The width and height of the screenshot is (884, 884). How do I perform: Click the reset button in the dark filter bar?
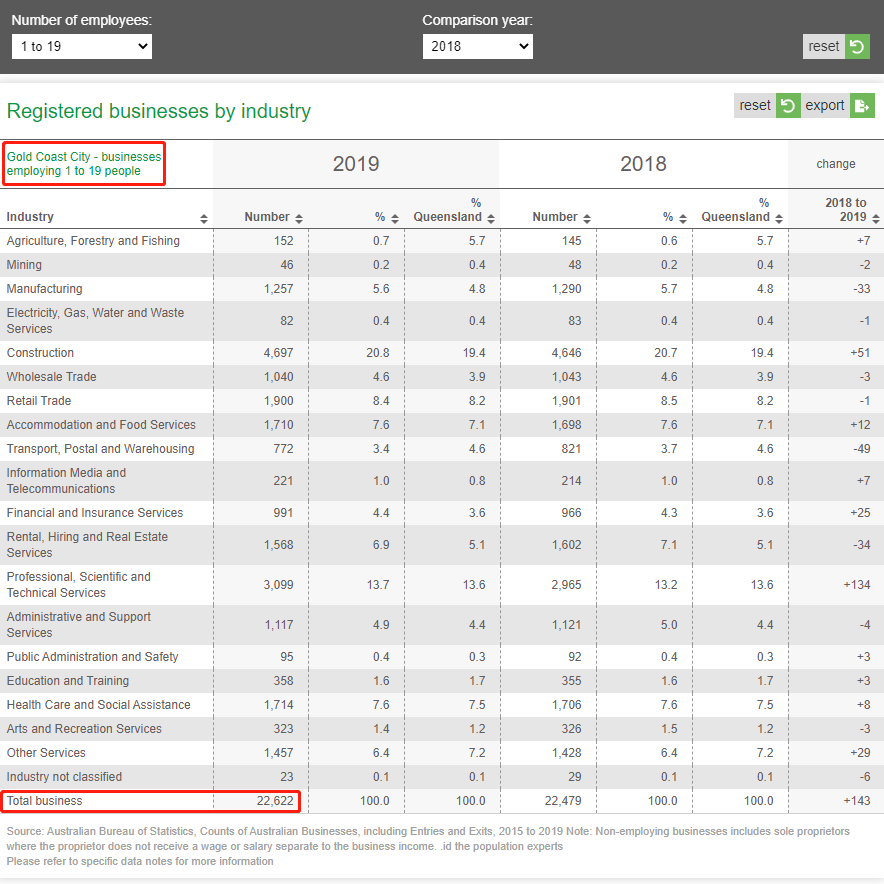click(x=836, y=46)
